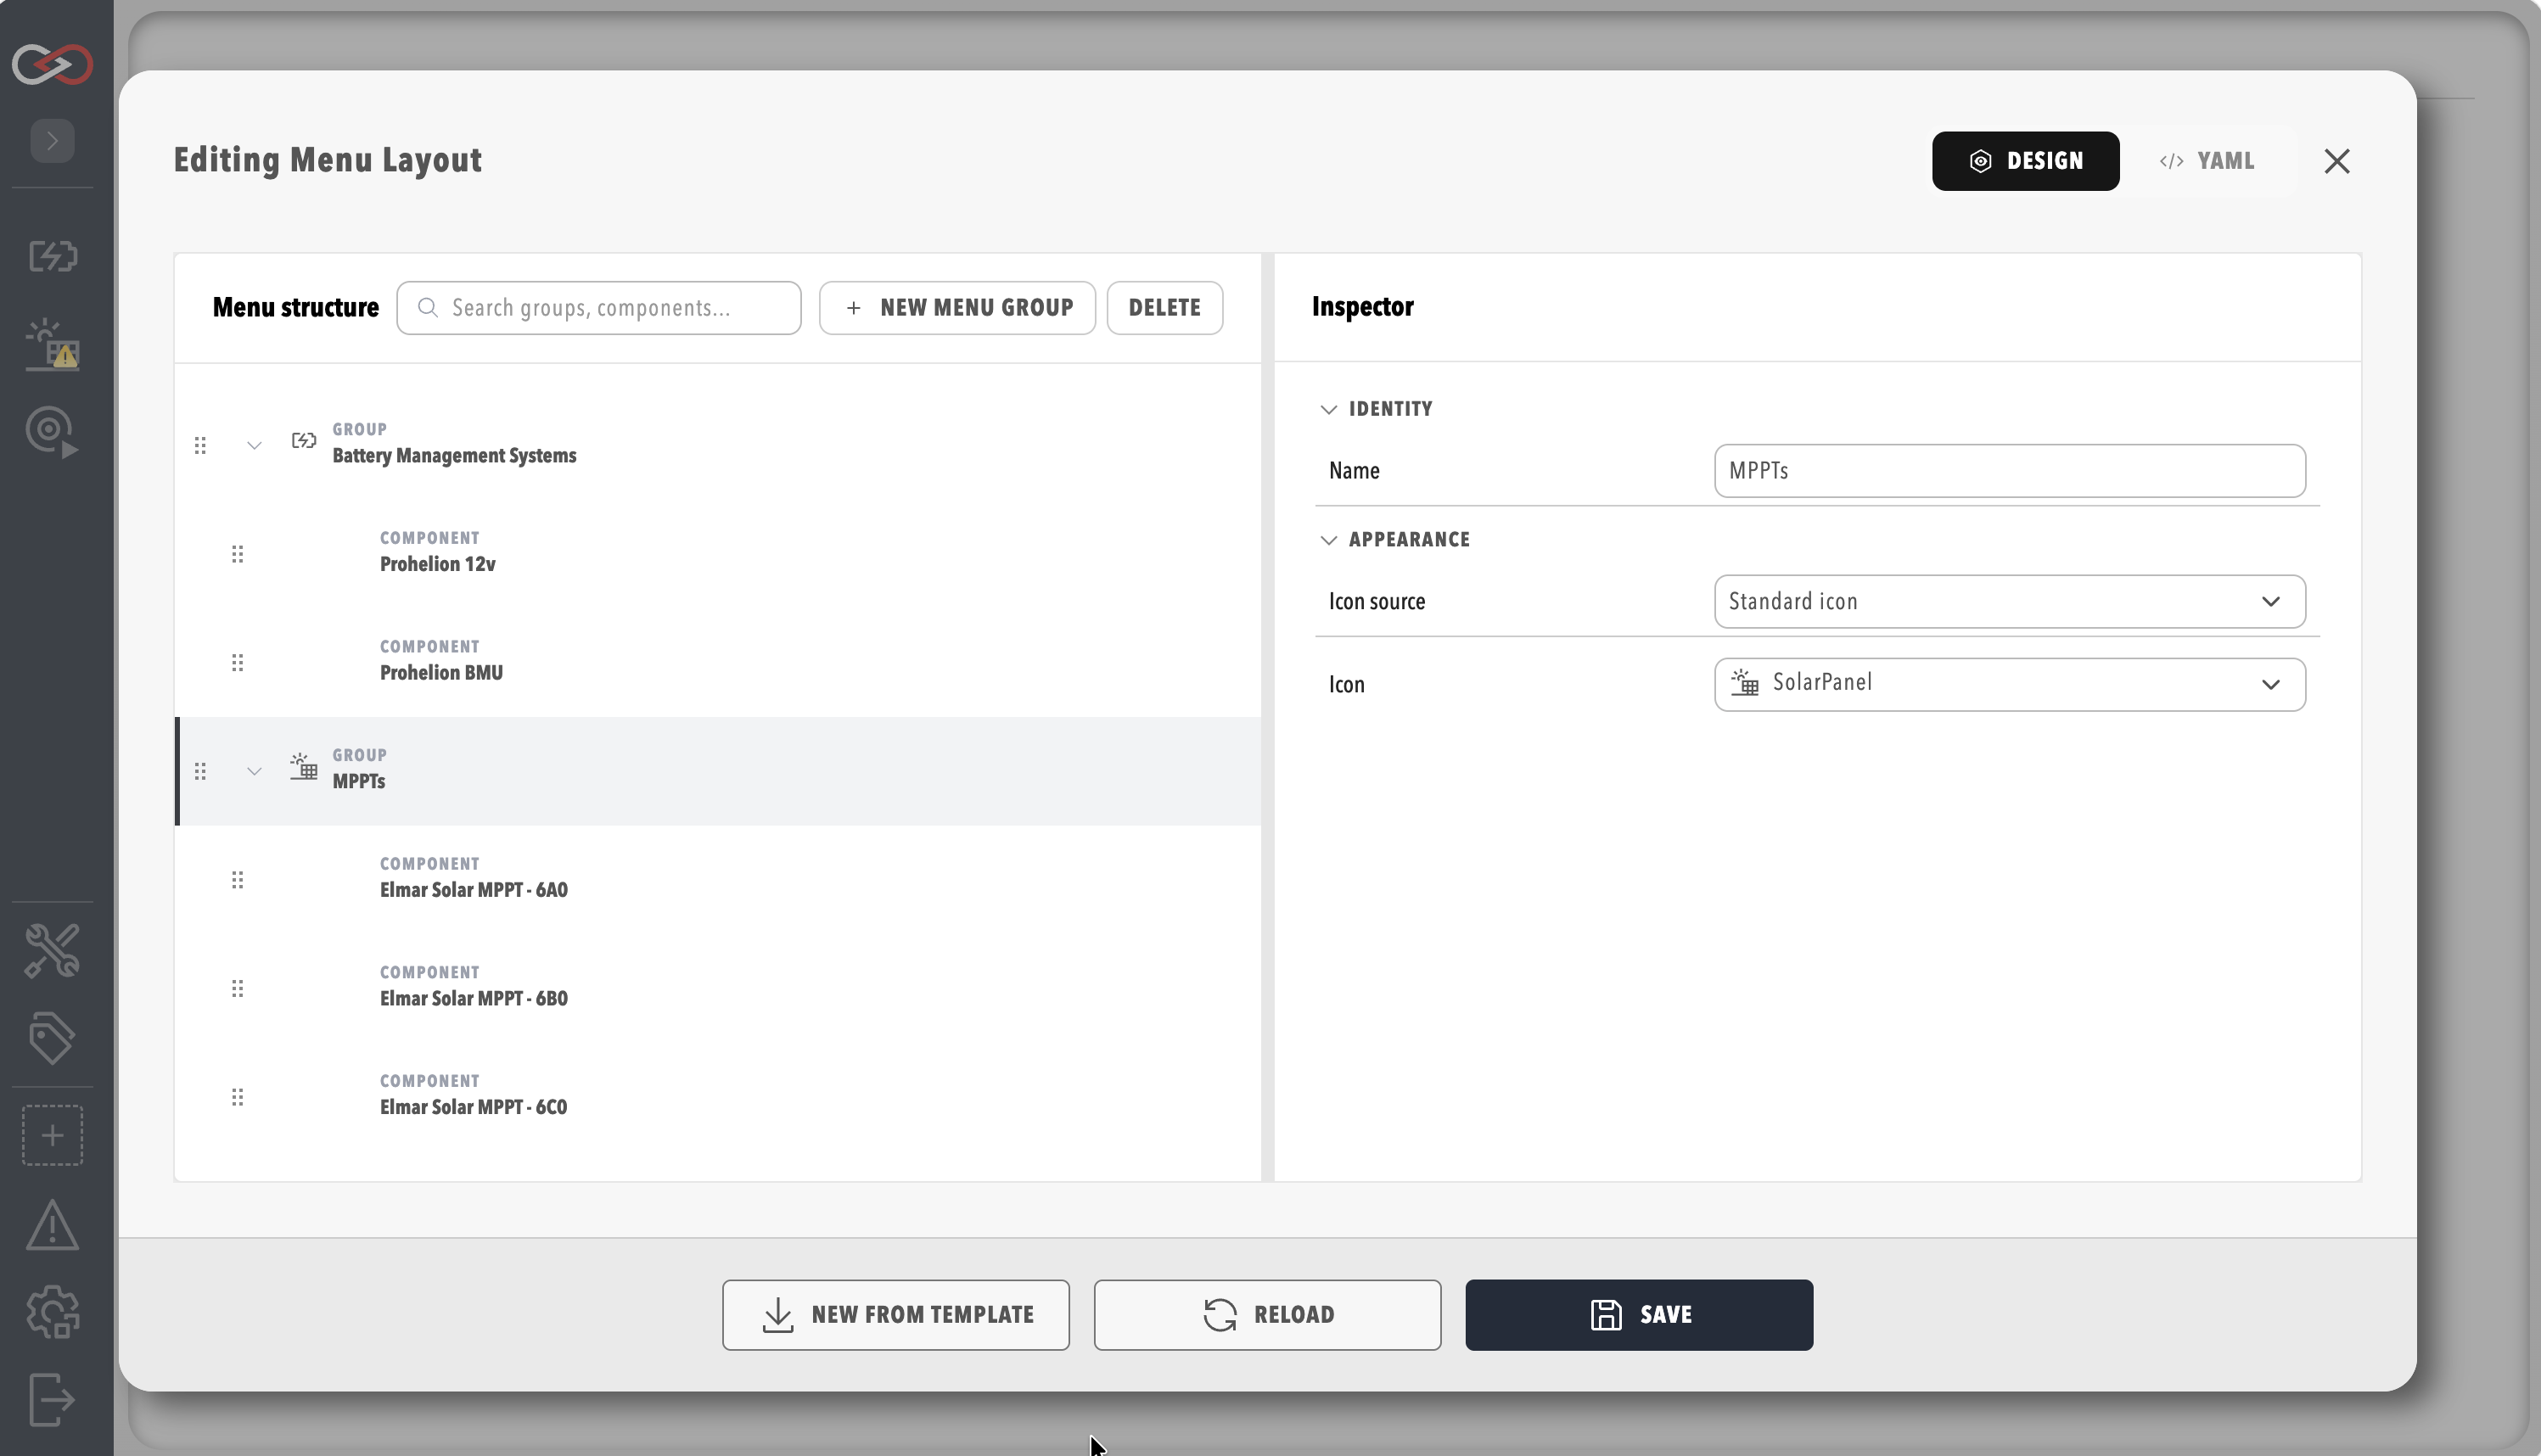Open the tools wrench sidebar icon
2541x1456 pixels.
click(x=53, y=950)
